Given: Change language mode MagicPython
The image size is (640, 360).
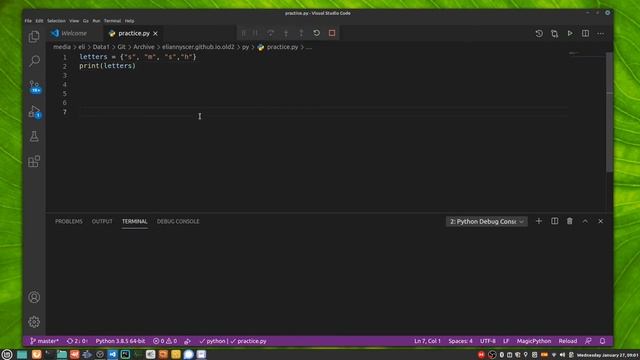Looking at the screenshot, I should point(534,341).
